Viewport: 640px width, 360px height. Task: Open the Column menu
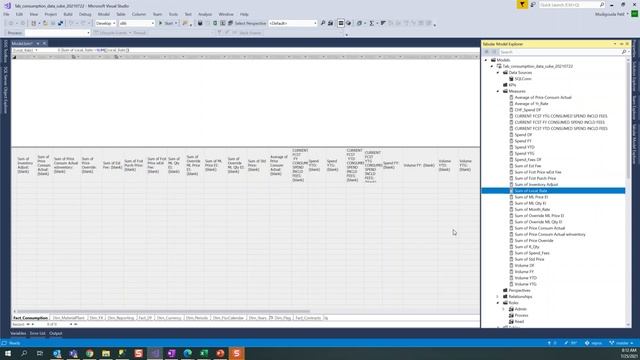click(x=139, y=14)
